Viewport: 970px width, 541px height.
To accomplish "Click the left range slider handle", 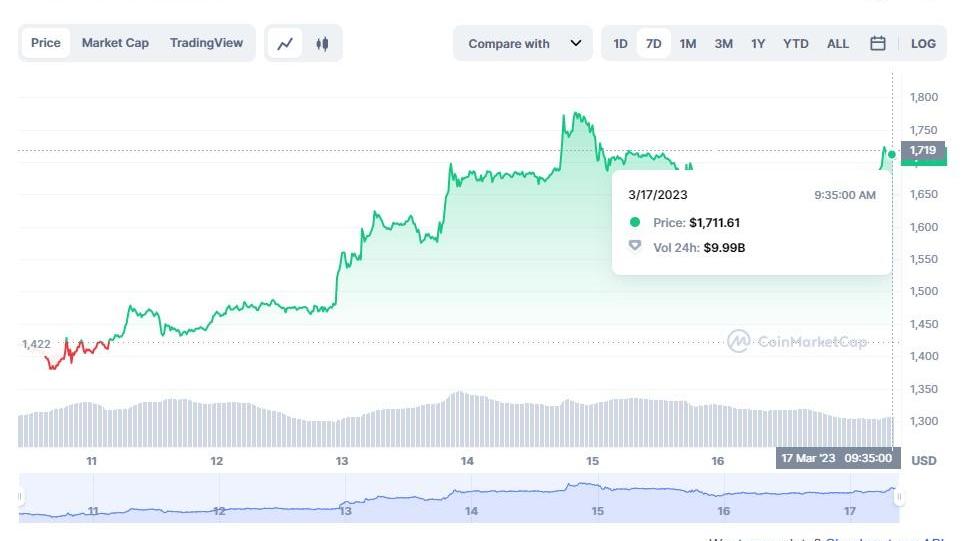I will [x=20, y=497].
